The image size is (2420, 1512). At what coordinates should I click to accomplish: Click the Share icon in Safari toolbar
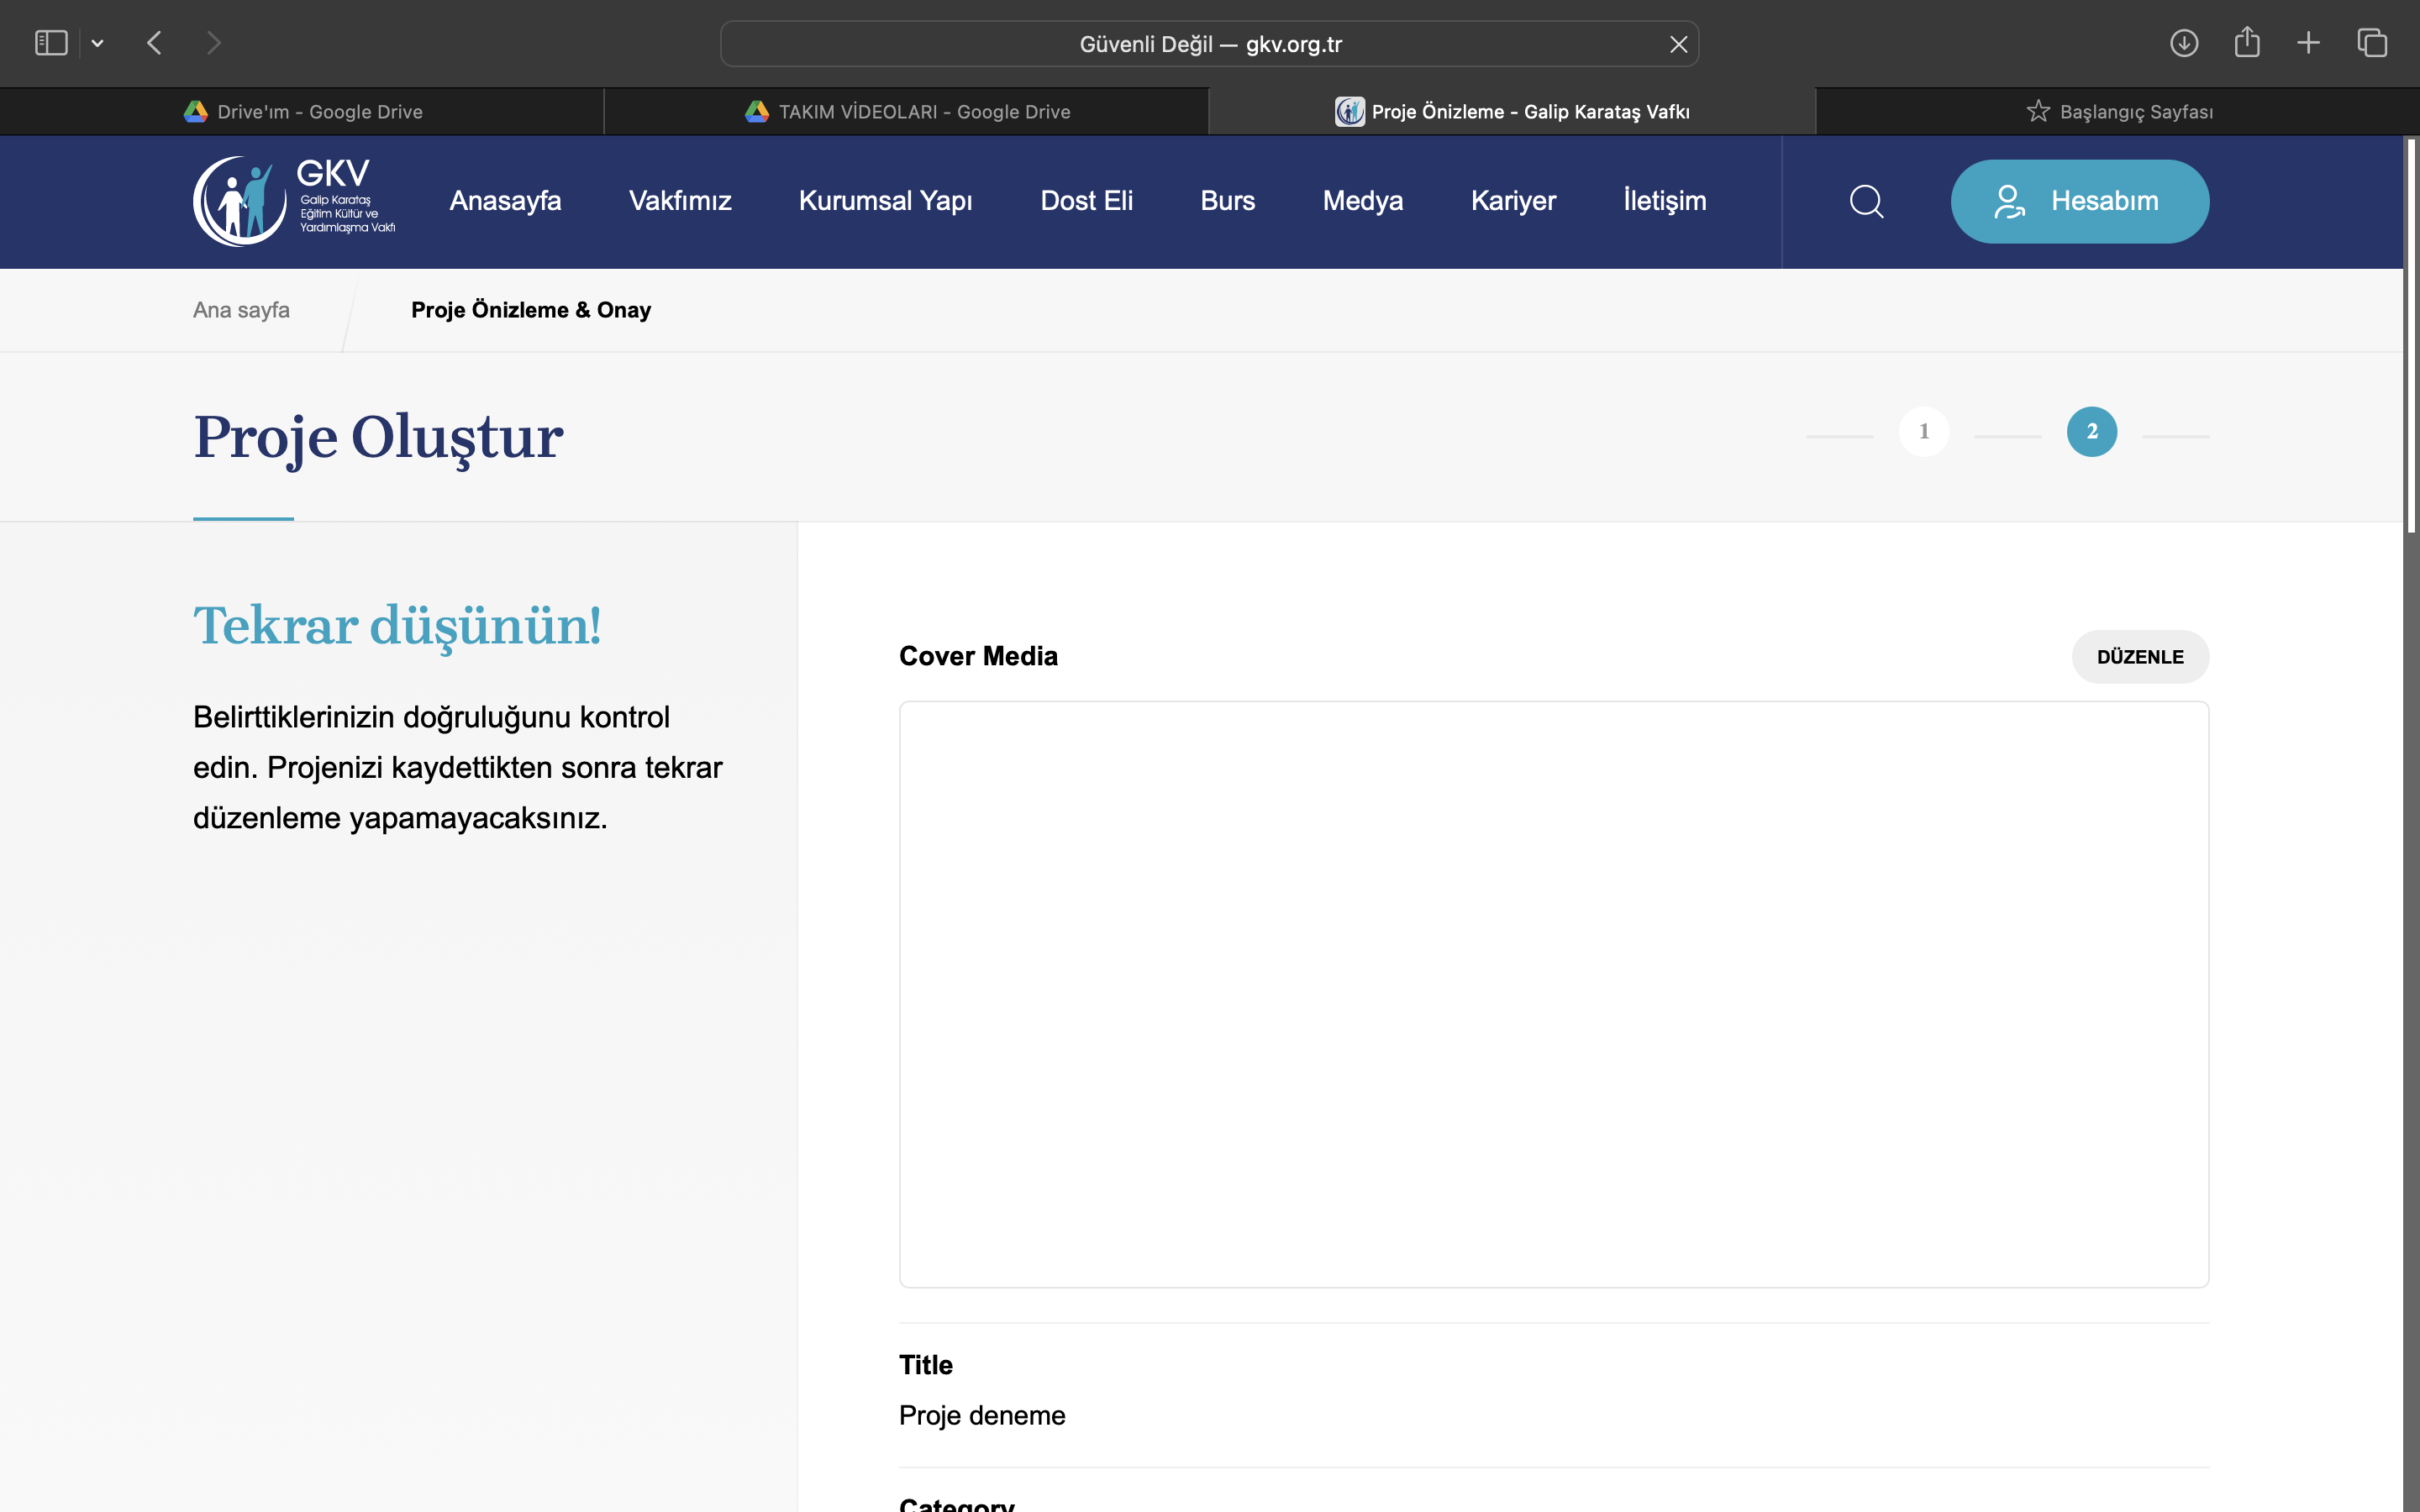pyautogui.click(x=2247, y=43)
